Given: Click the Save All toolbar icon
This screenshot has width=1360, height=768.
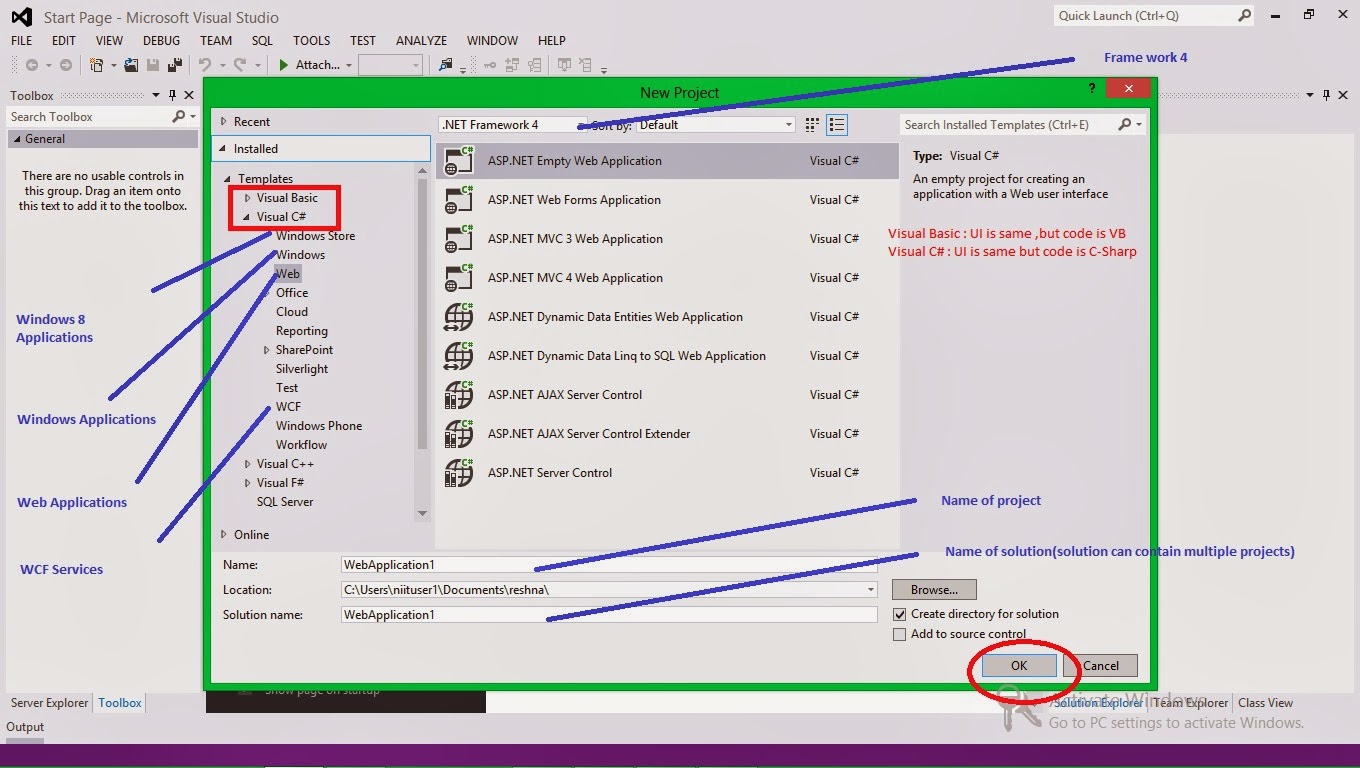Looking at the screenshot, I should tap(172, 65).
